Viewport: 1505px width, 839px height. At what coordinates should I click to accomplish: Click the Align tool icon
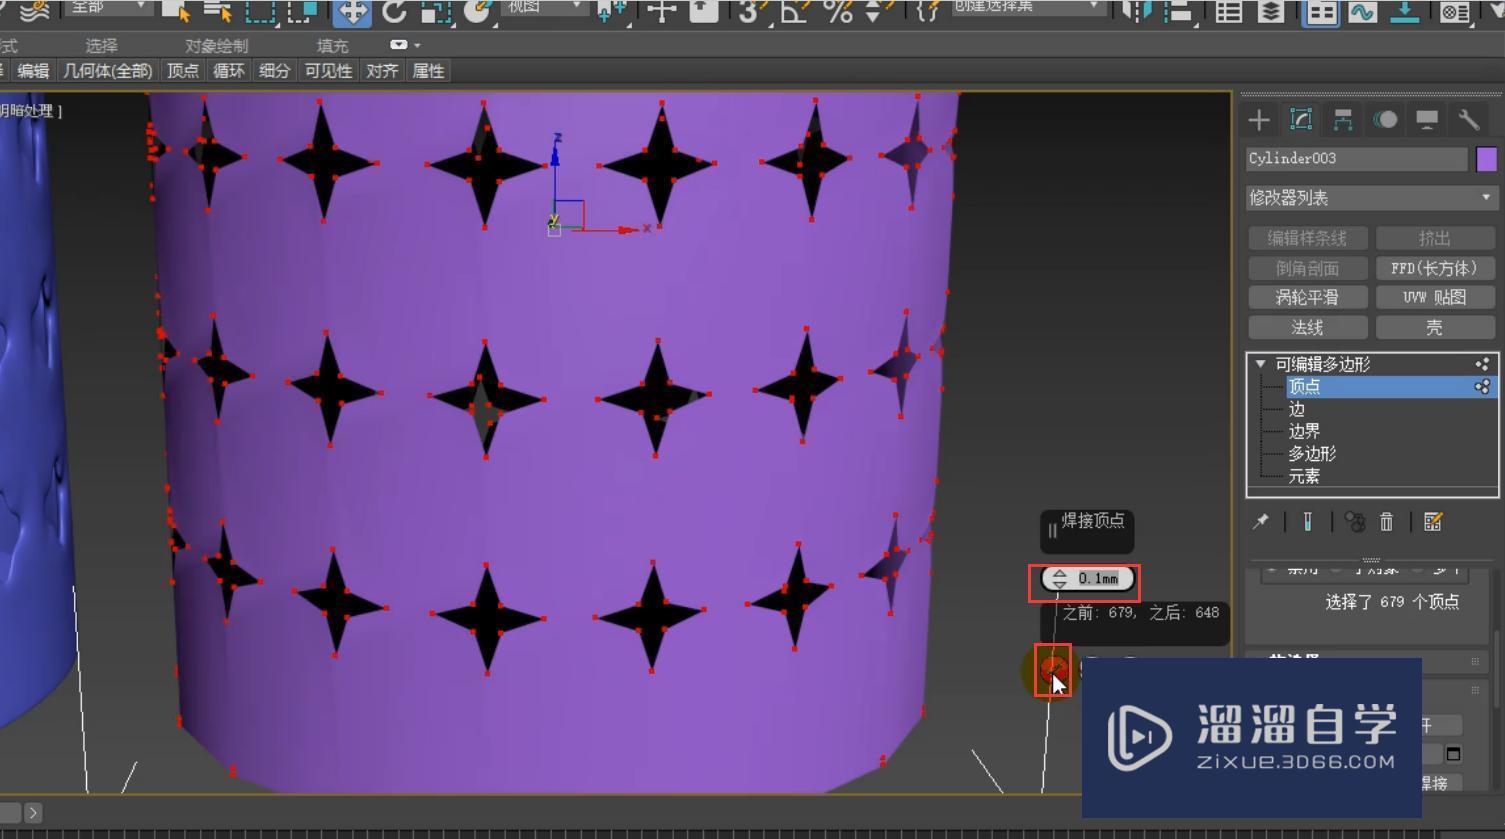coord(1179,11)
